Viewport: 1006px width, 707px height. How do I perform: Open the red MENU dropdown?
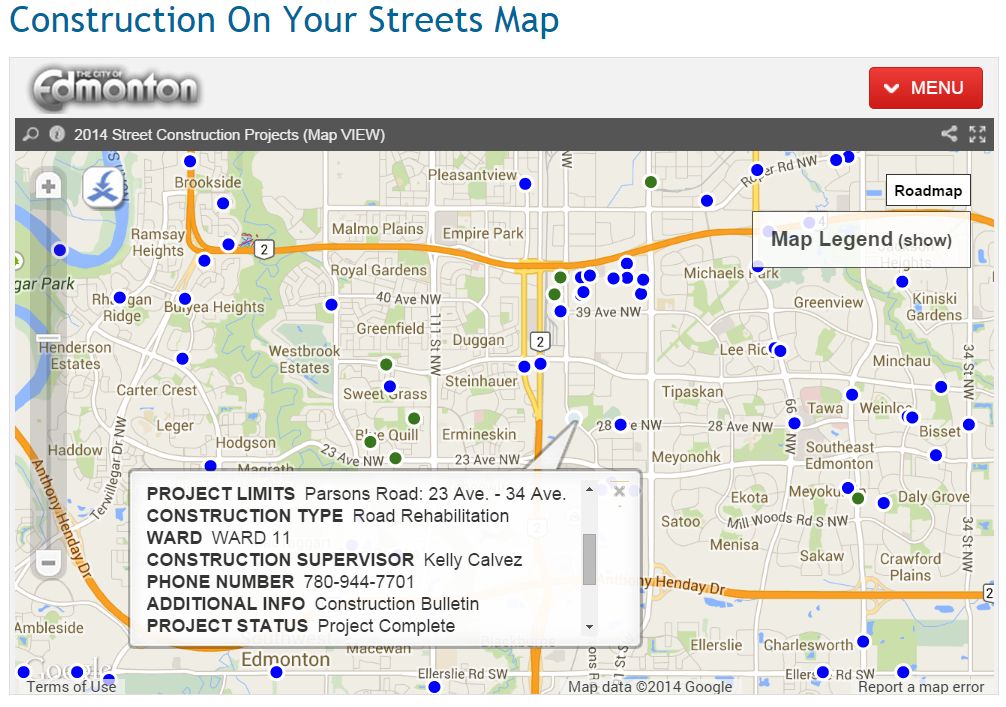pyautogui.click(x=925, y=88)
